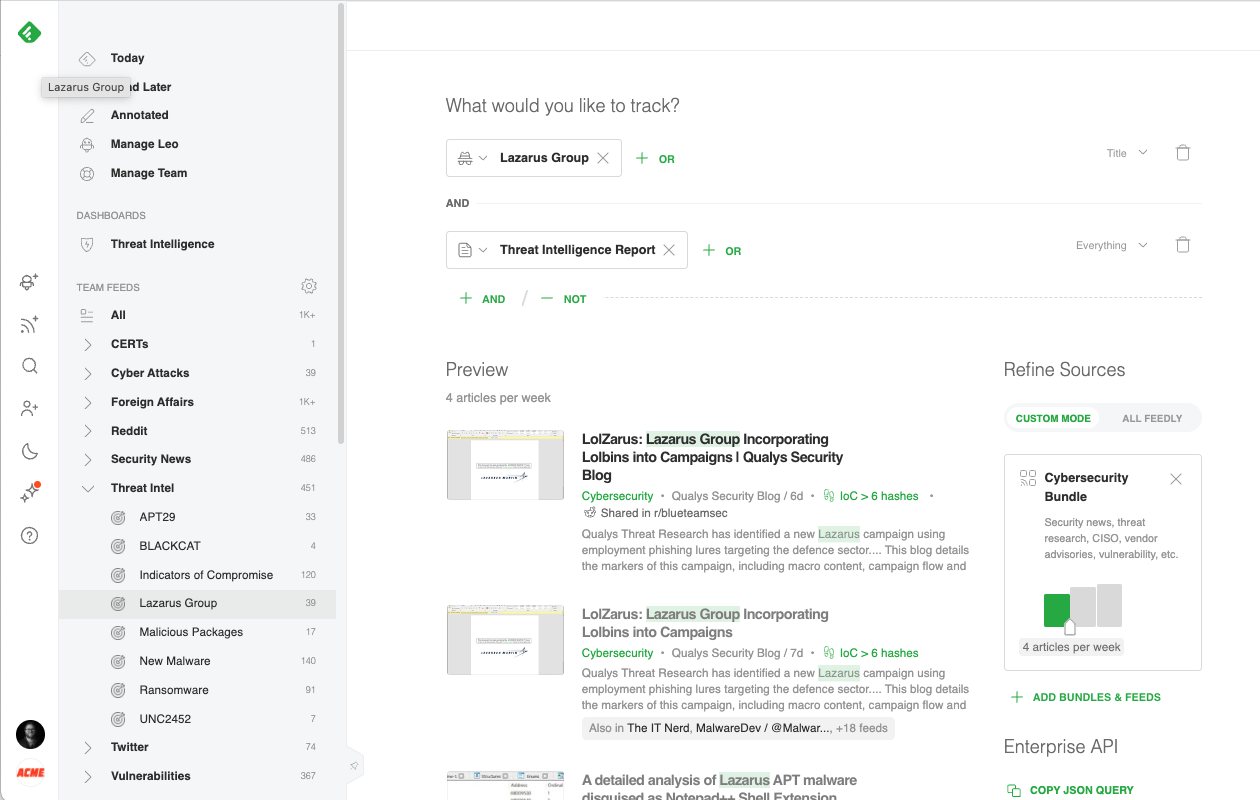
Task: Open Team Feeds settings gear
Action: (x=309, y=287)
